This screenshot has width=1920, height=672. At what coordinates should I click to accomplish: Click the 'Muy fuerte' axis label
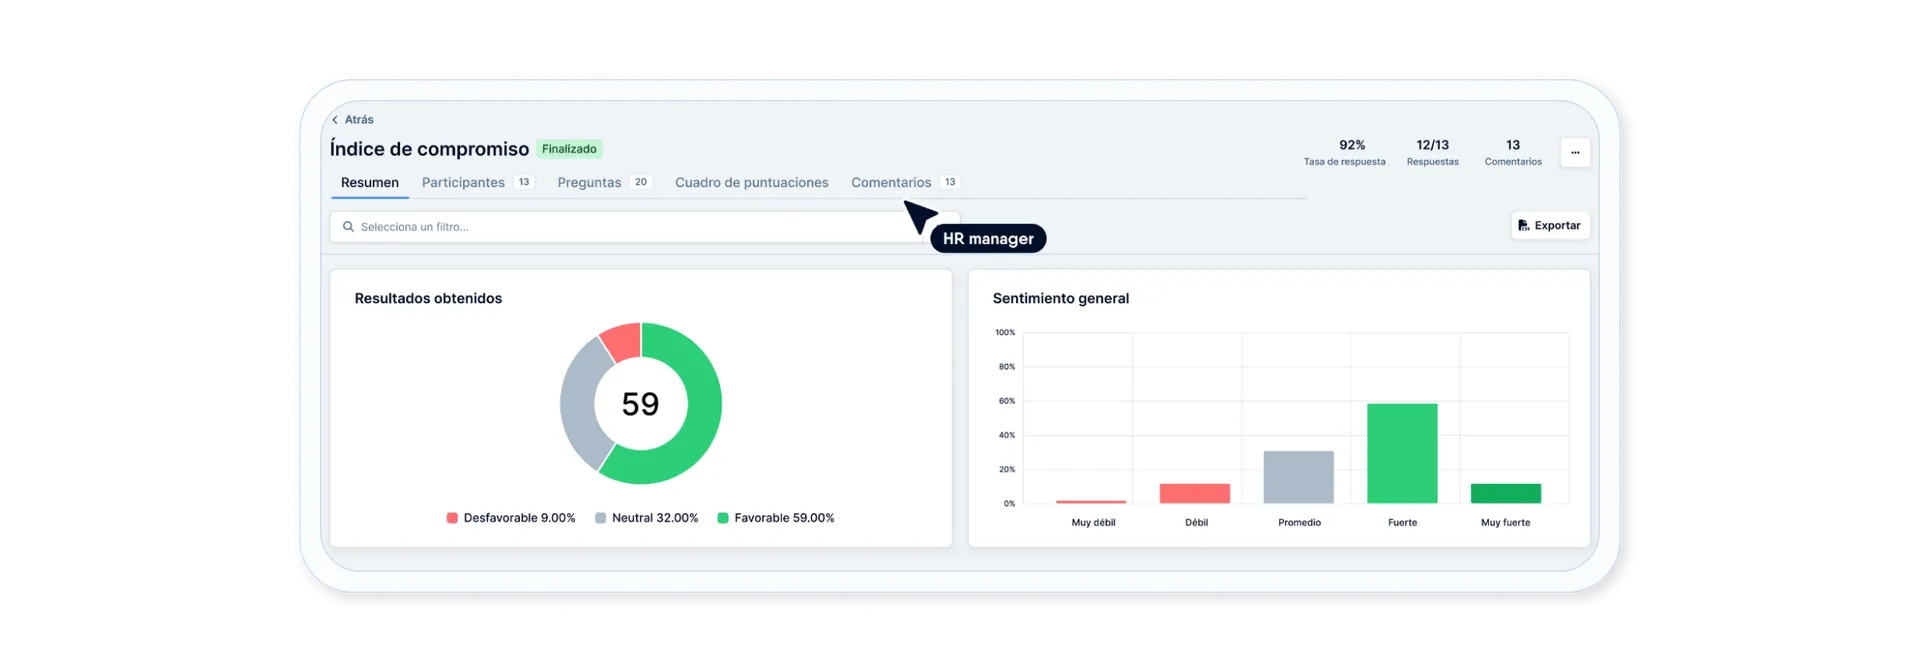pyautogui.click(x=1506, y=523)
